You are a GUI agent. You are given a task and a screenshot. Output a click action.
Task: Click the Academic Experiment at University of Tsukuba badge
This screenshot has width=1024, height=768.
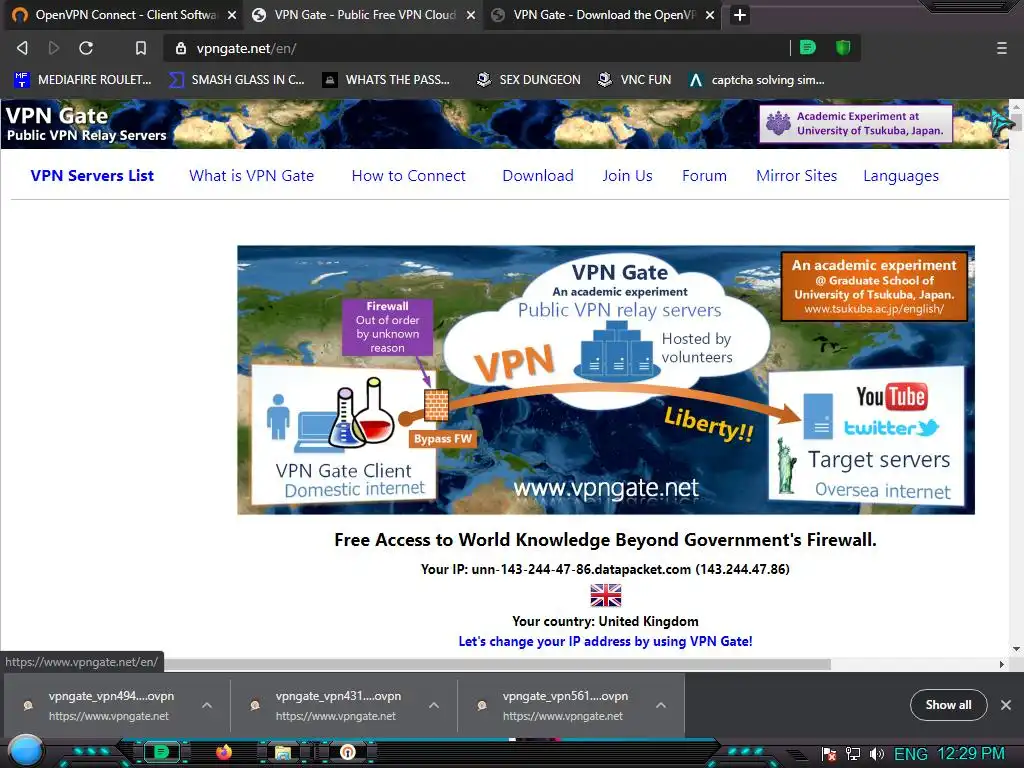[x=856, y=123]
